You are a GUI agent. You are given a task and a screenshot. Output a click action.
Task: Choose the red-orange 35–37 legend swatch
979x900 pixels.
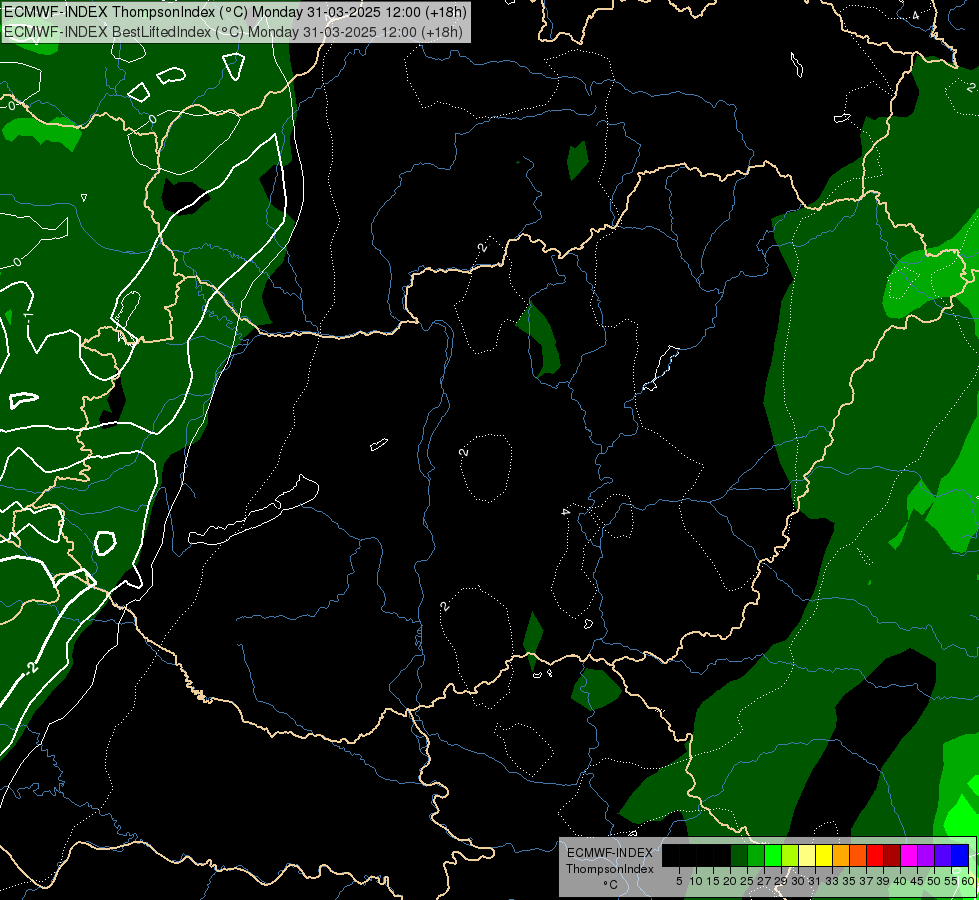[858, 855]
